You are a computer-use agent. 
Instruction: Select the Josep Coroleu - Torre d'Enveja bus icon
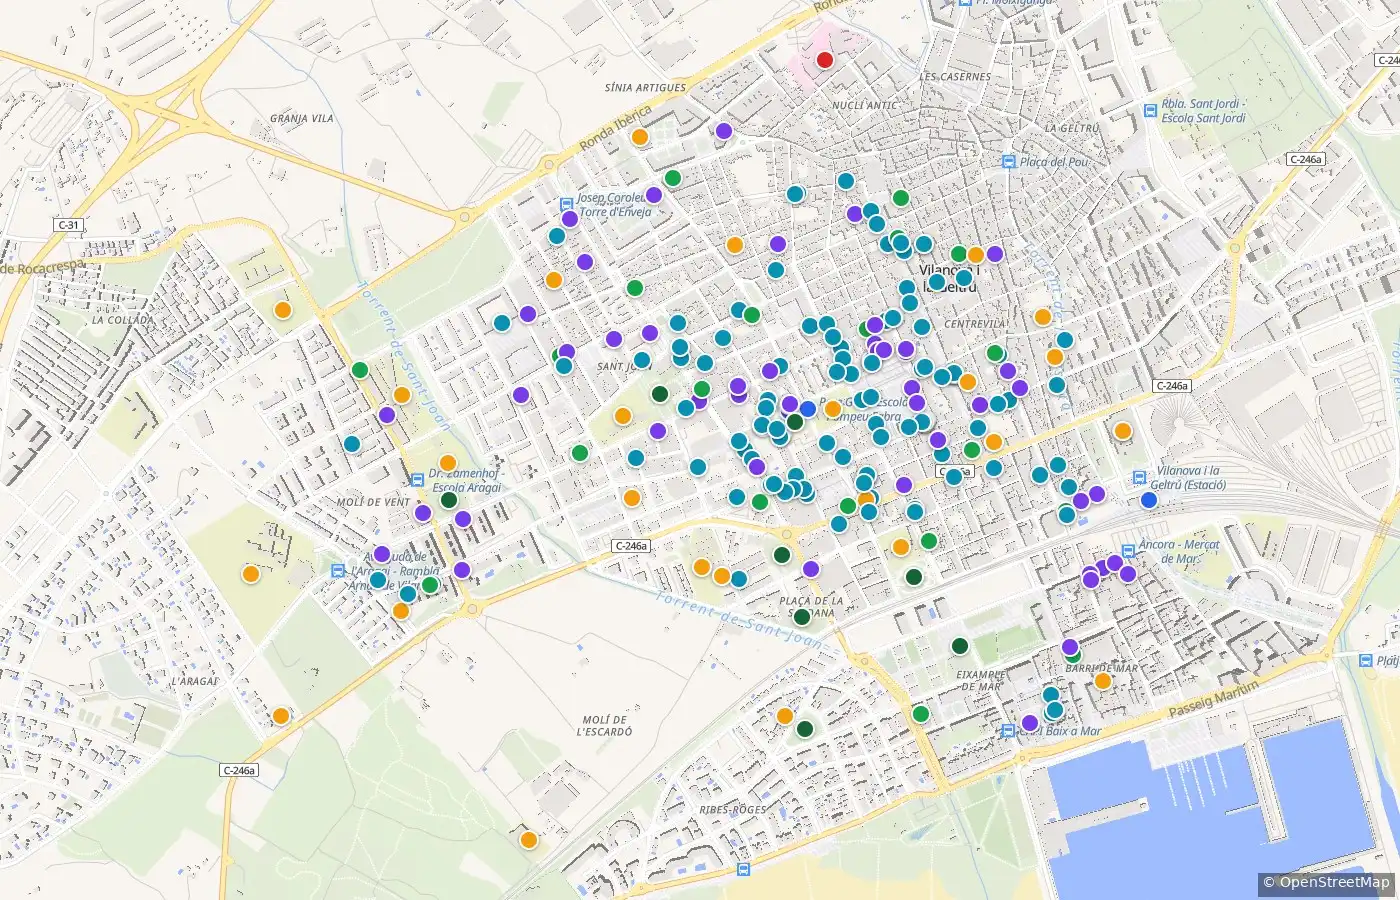(567, 204)
